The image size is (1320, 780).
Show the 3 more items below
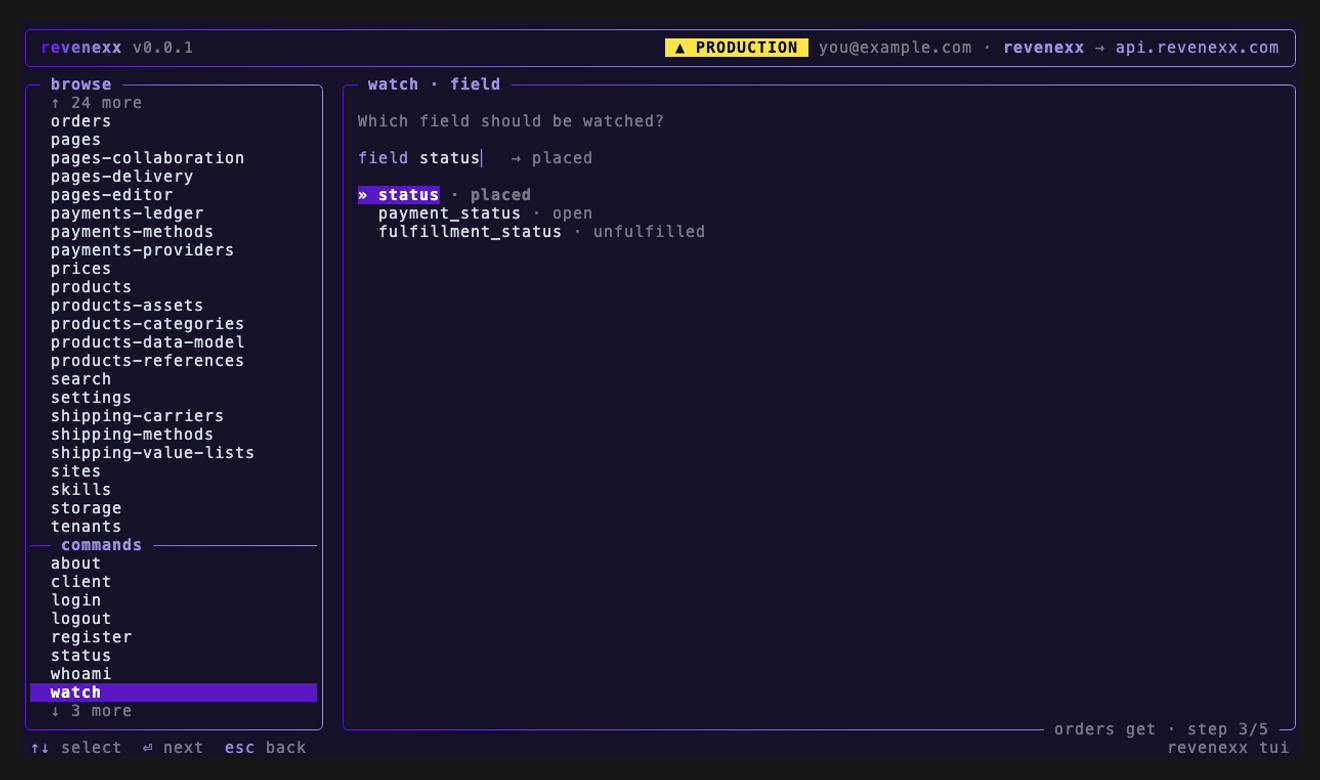(91, 711)
